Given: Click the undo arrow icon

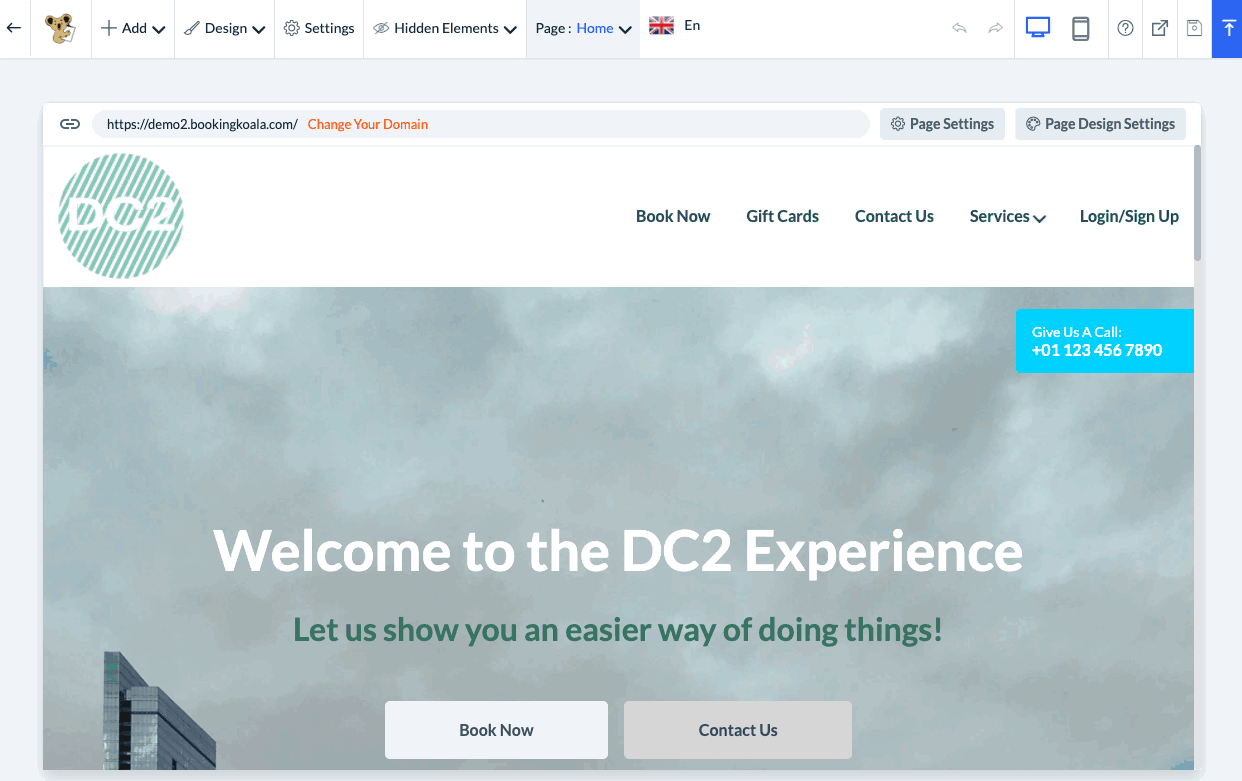Looking at the screenshot, I should coord(959,28).
